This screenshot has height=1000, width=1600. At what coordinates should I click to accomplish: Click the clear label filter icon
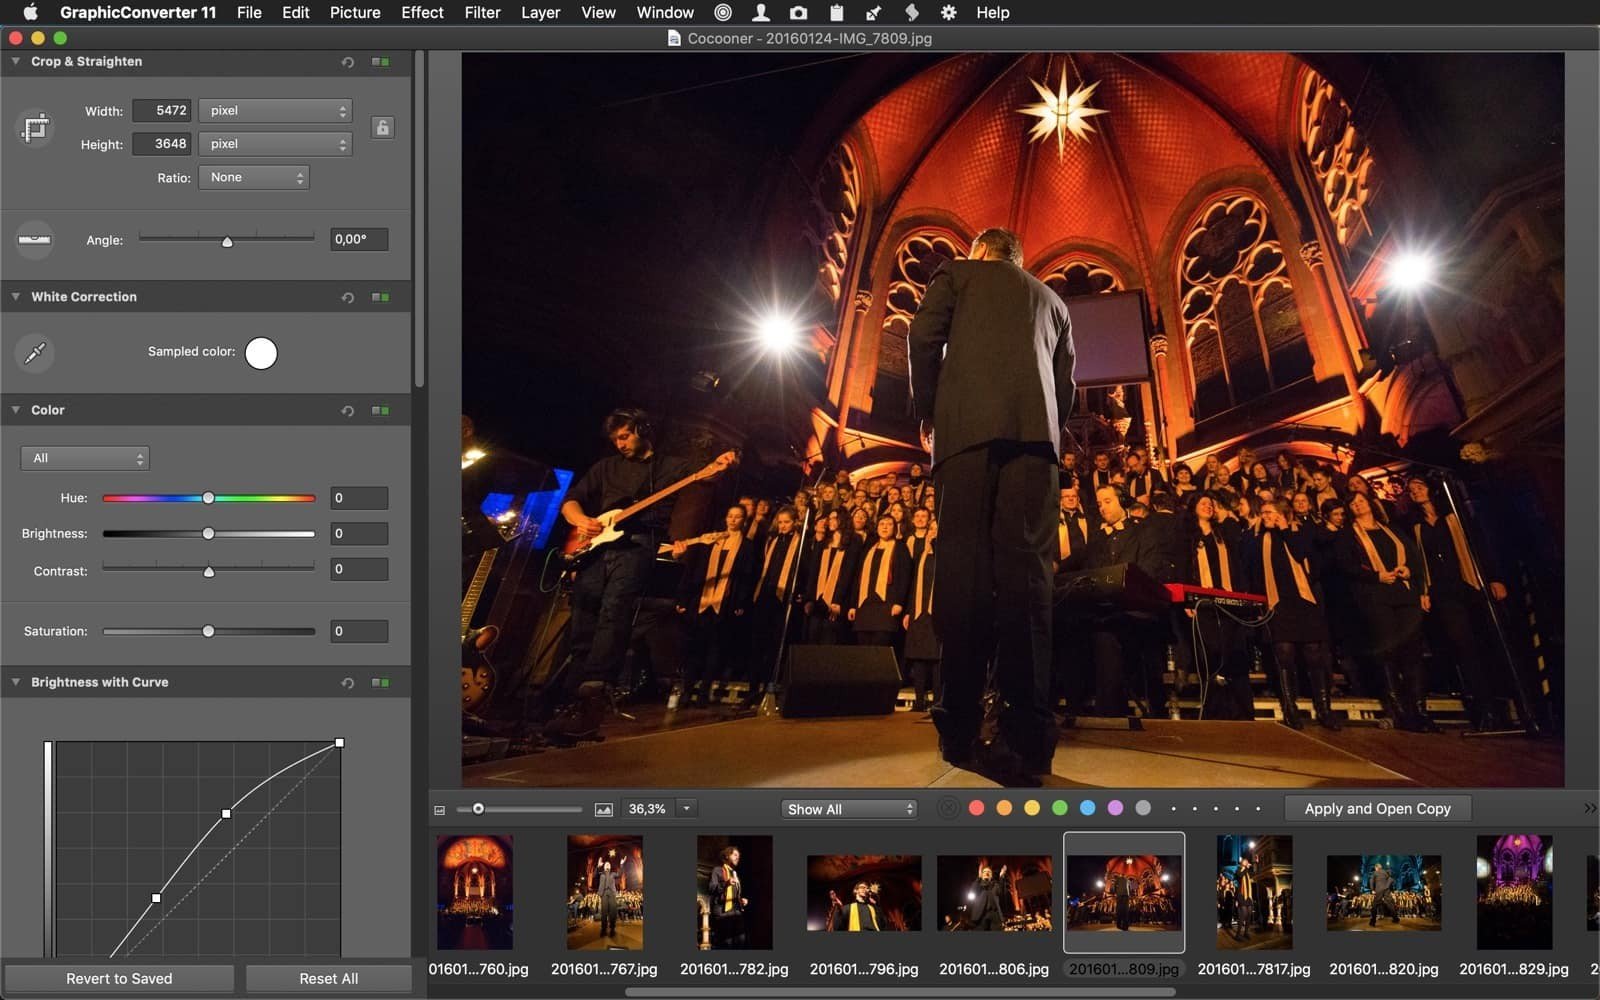[948, 809]
